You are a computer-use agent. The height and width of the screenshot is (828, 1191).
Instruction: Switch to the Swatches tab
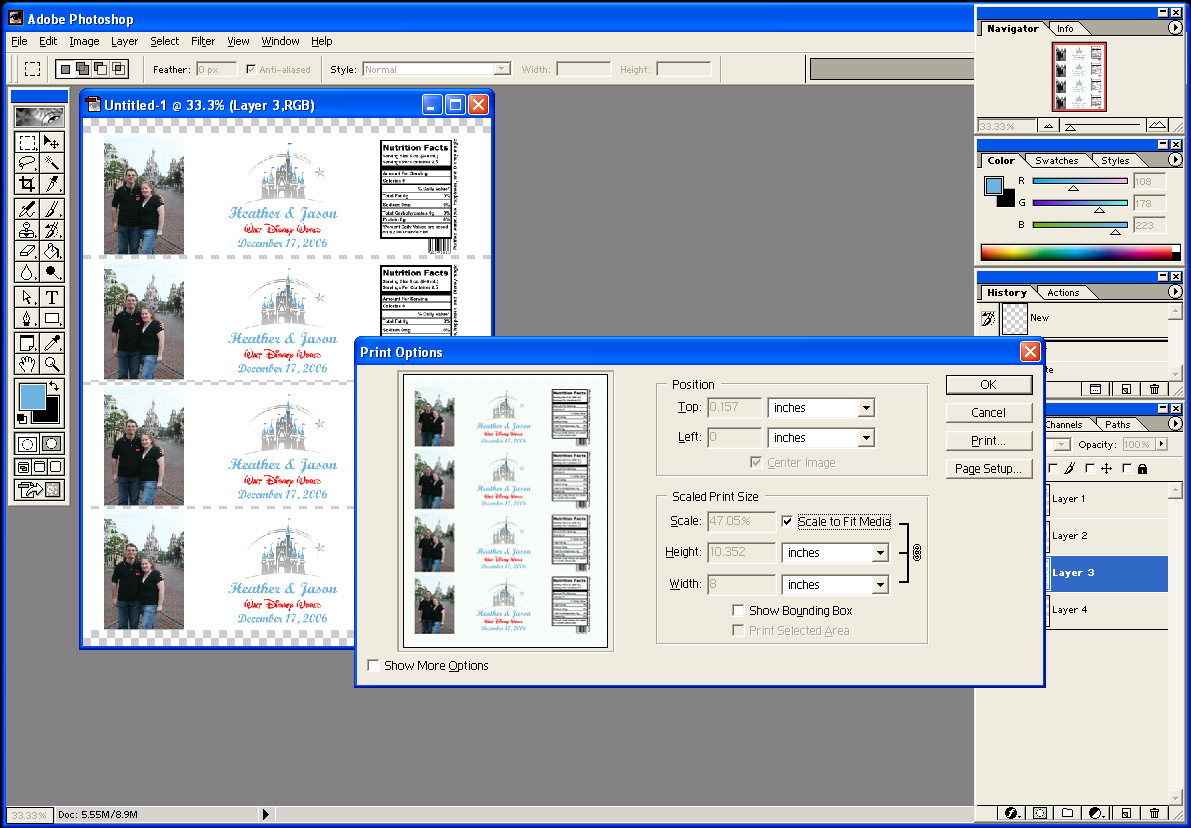coord(1056,160)
